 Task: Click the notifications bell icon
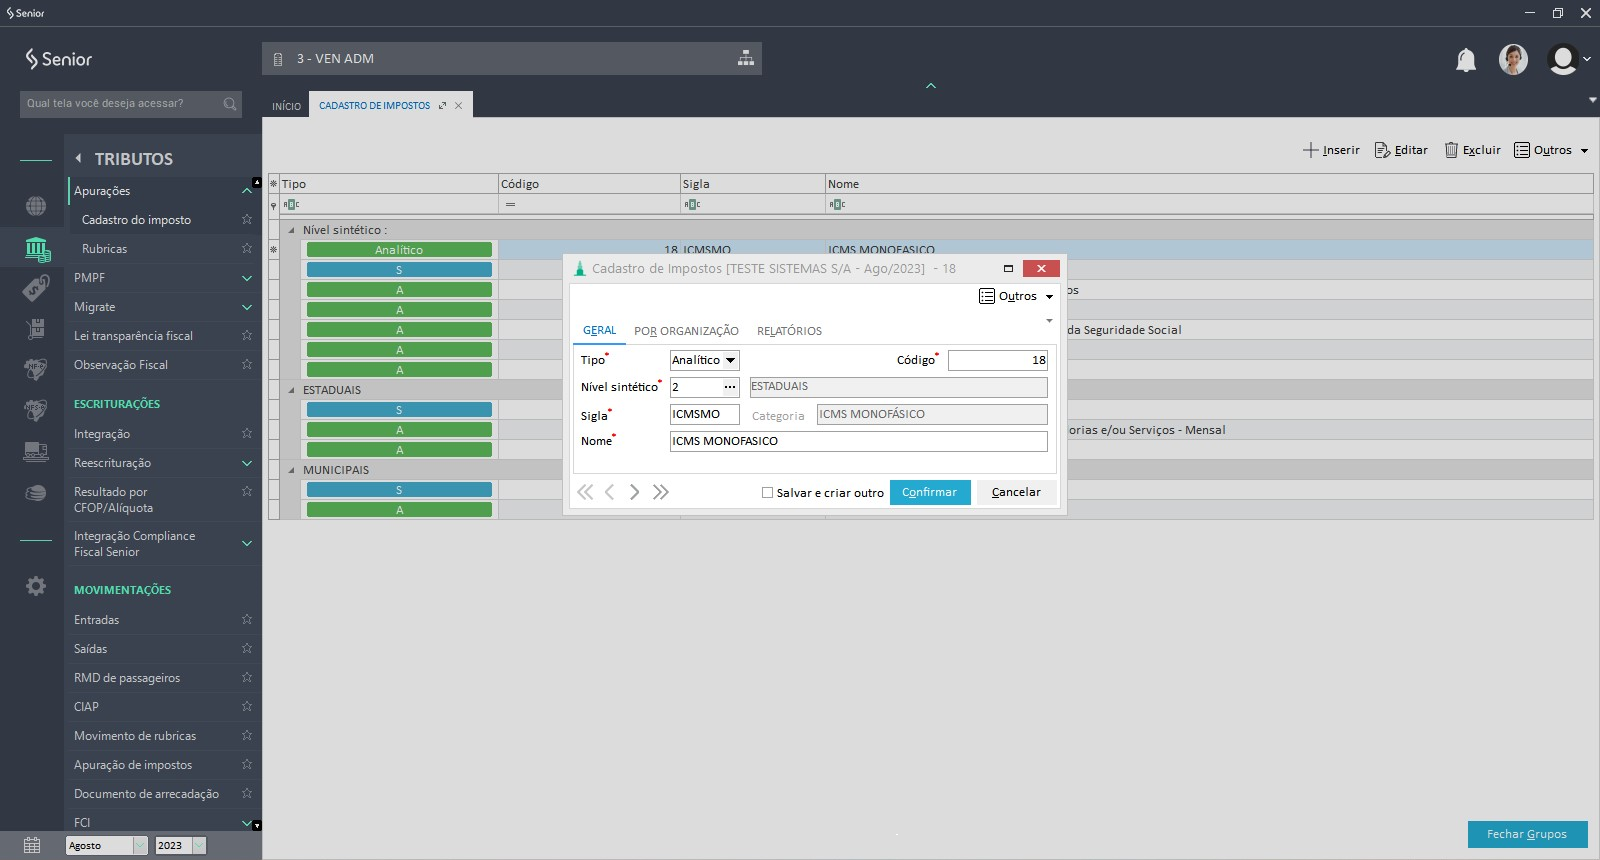[x=1465, y=60]
